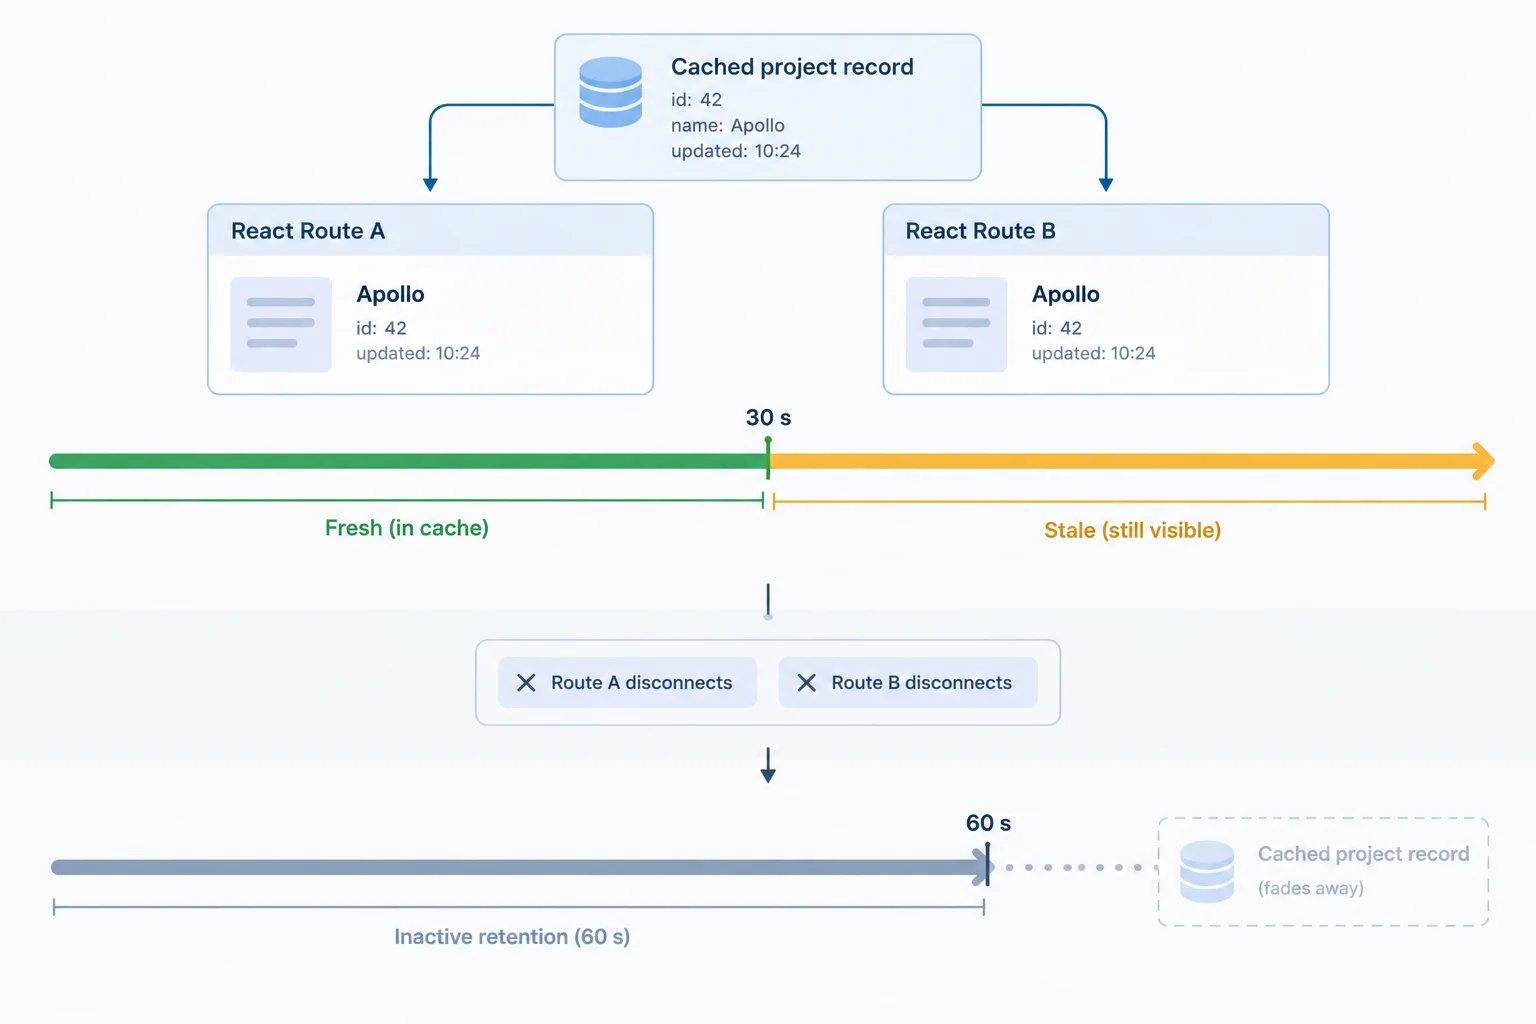The width and height of the screenshot is (1536, 1024).
Task: Click the "Inactive retention (60 s)" label
Action: (x=512, y=937)
